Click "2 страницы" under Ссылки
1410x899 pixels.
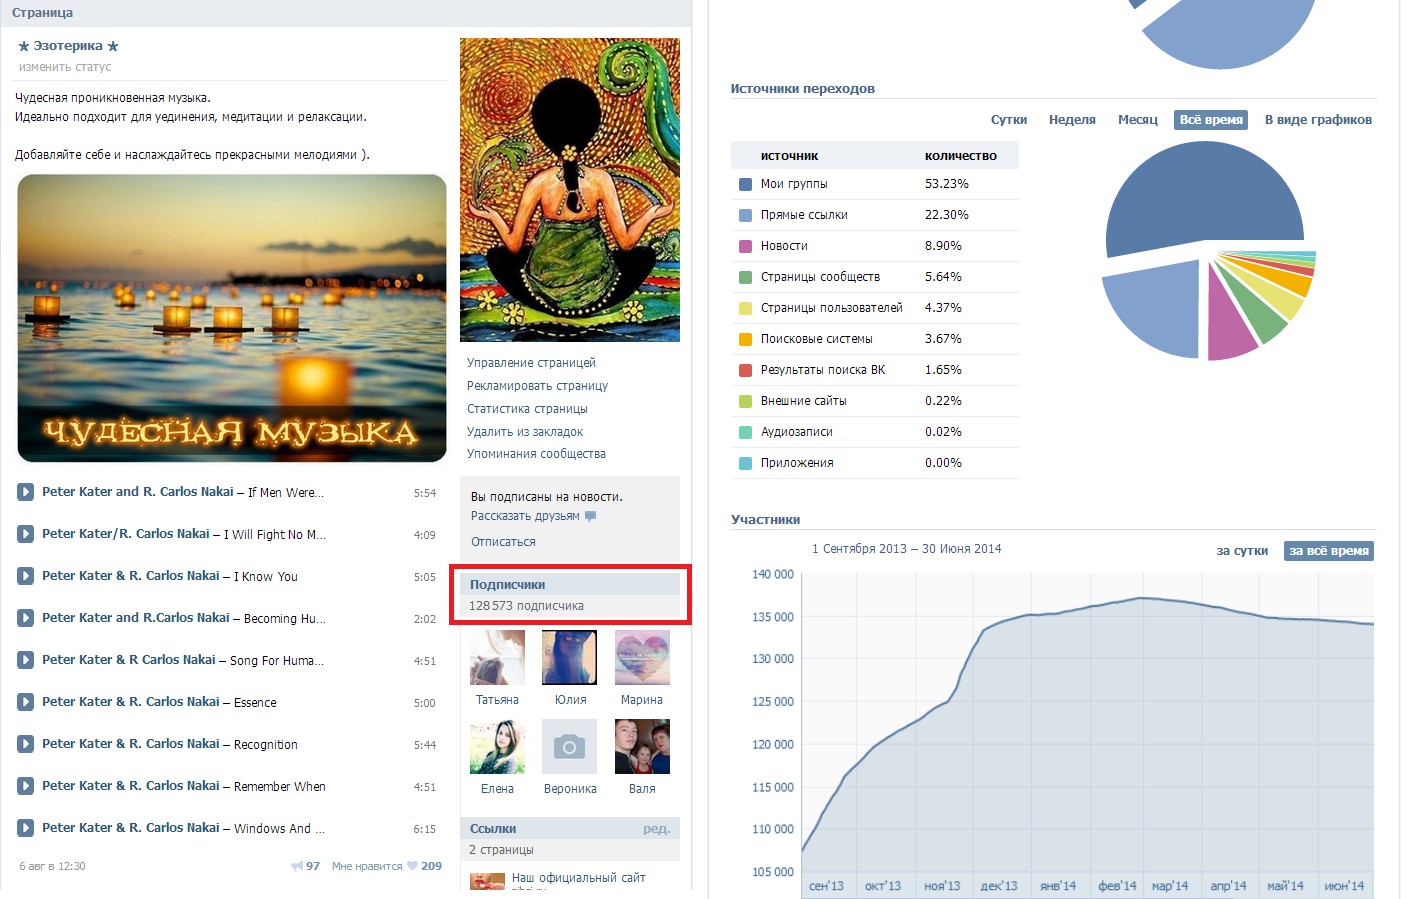point(501,850)
